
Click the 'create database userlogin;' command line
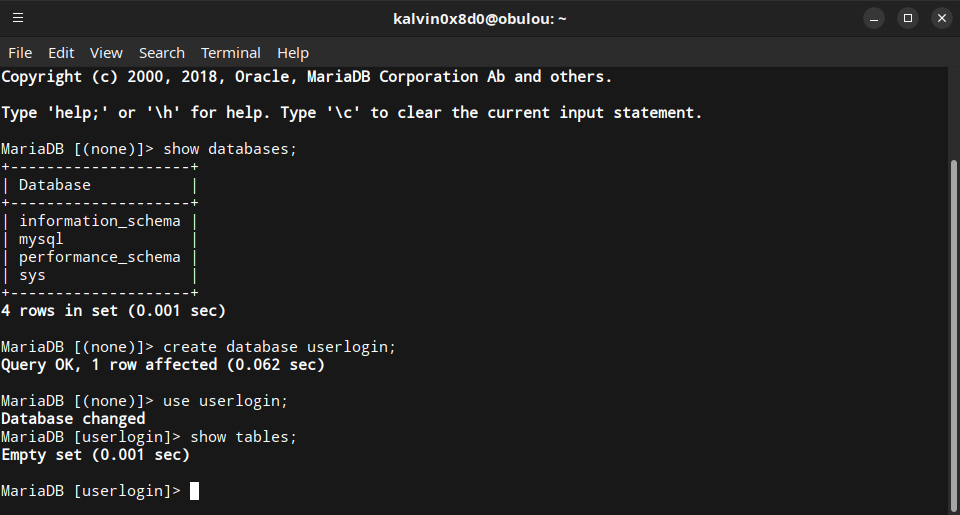(280, 347)
